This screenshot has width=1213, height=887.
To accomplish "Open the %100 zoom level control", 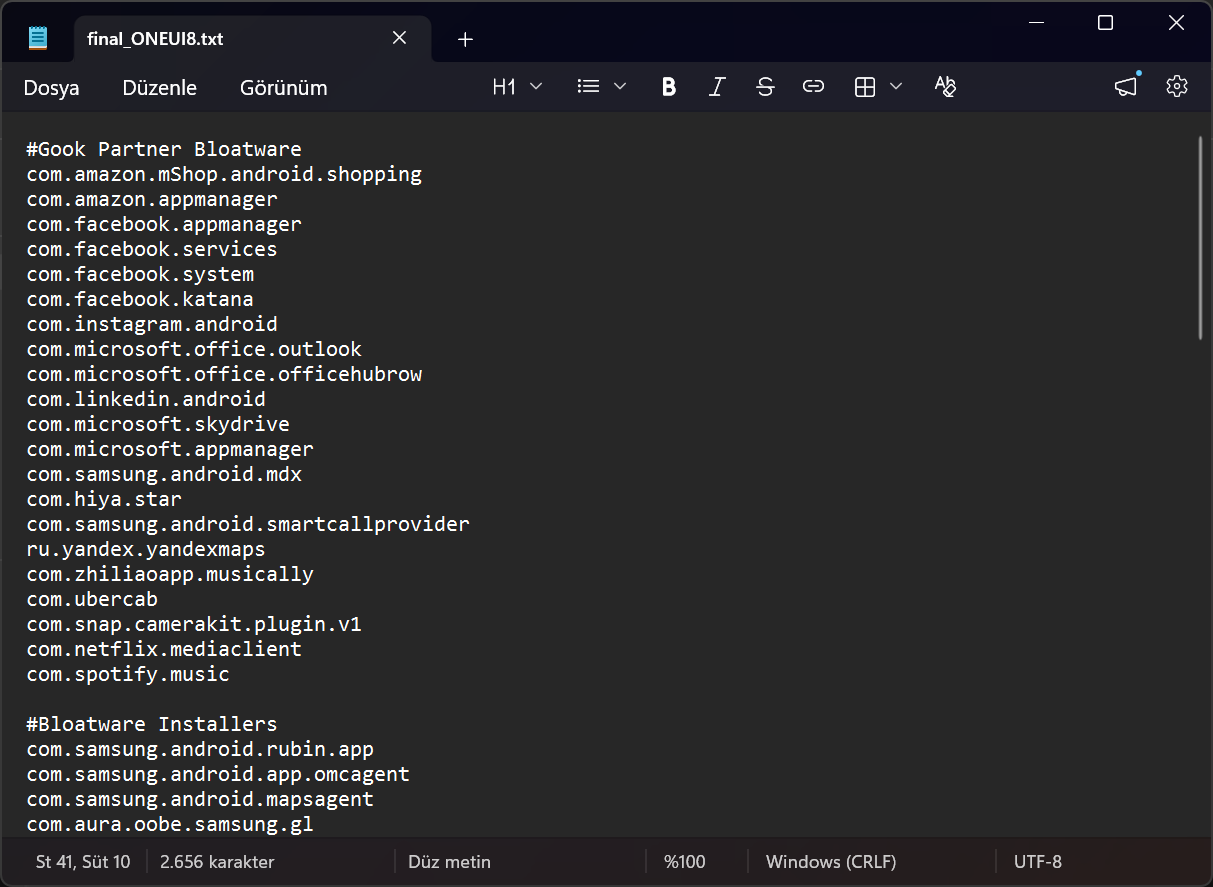I will [685, 862].
